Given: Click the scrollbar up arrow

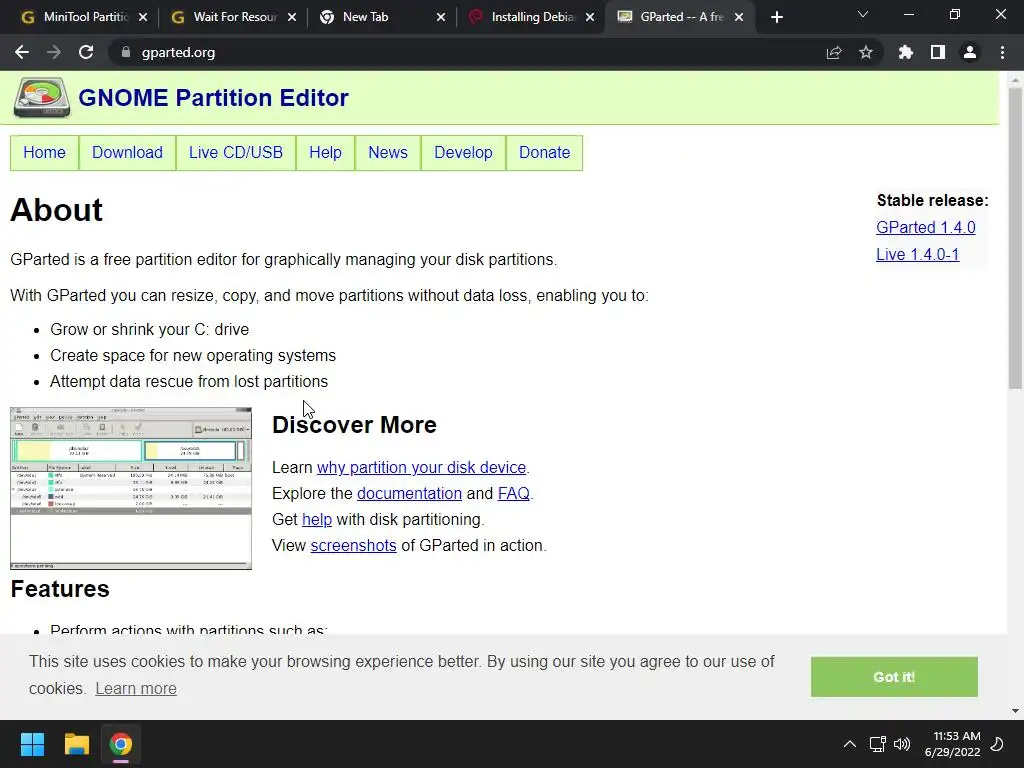Looking at the screenshot, I should coord(1015,80).
